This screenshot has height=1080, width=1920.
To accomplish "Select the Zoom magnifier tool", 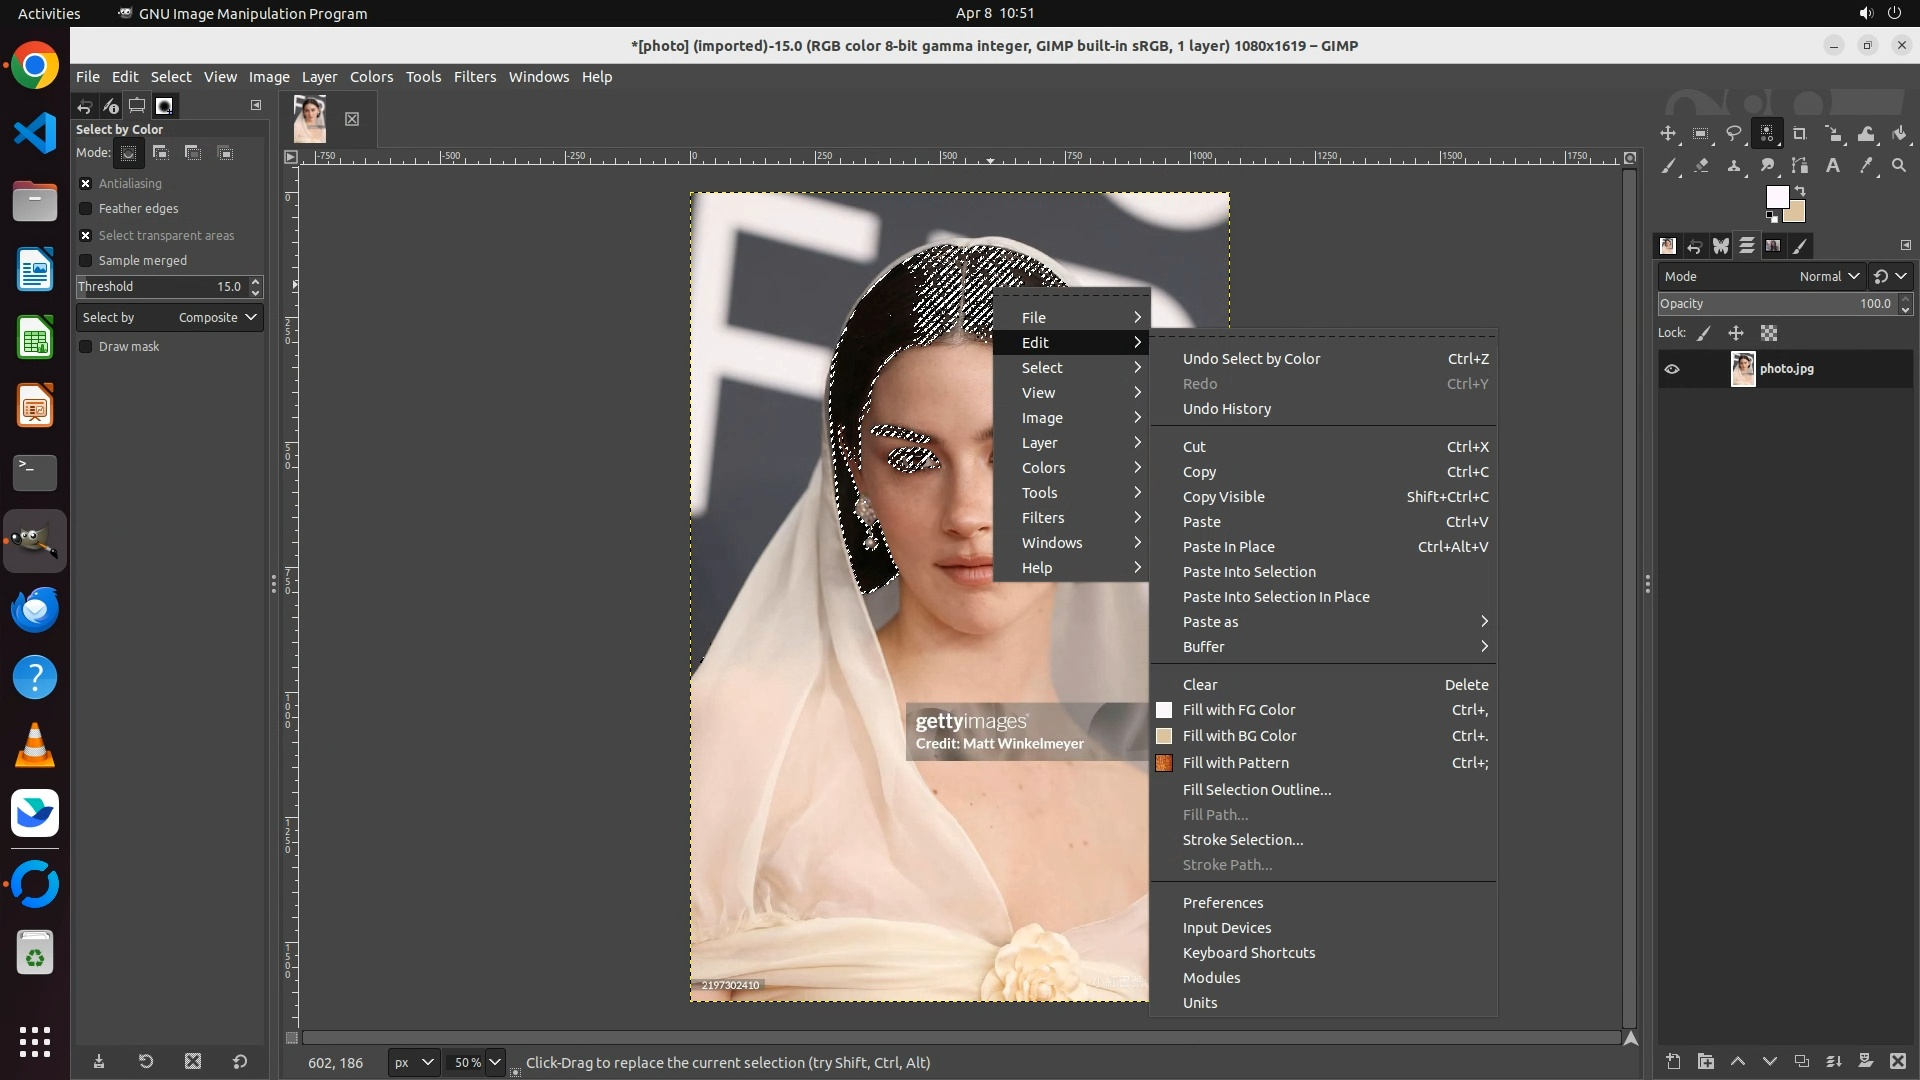I will pyautogui.click(x=1899, y=166).
